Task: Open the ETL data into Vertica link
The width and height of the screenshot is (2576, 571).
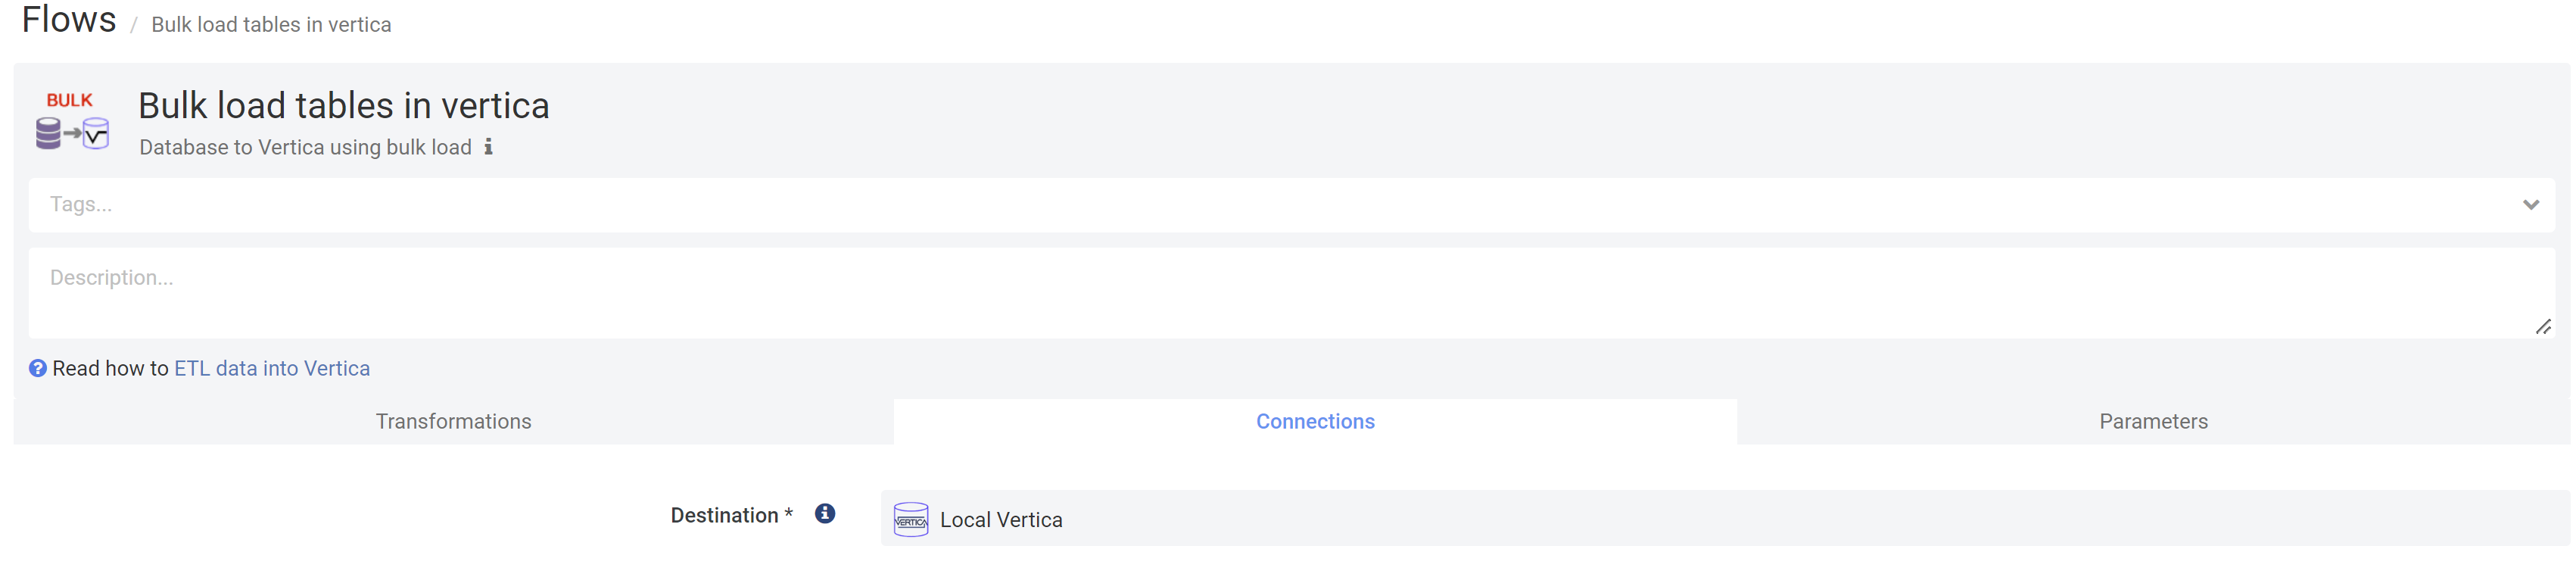Action: [272, 368]
